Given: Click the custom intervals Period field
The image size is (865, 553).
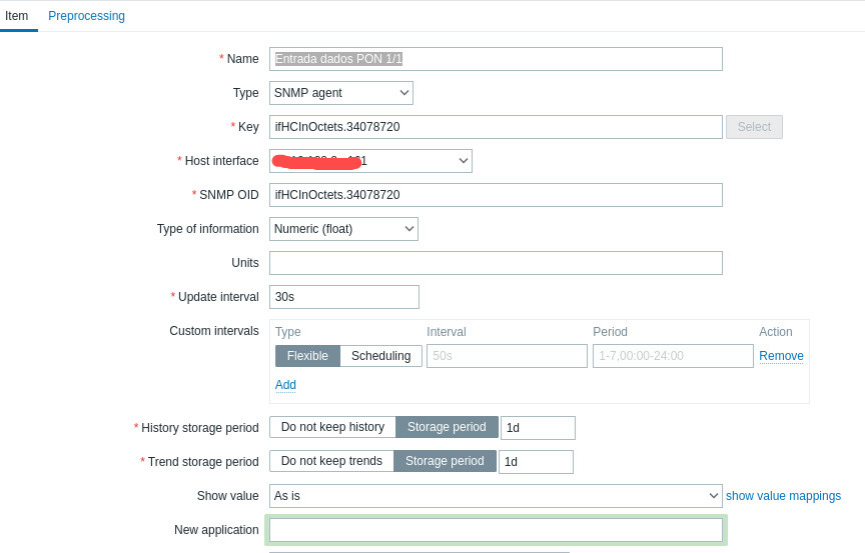Looking at the screenshot, I should click(x=672, y=356).
